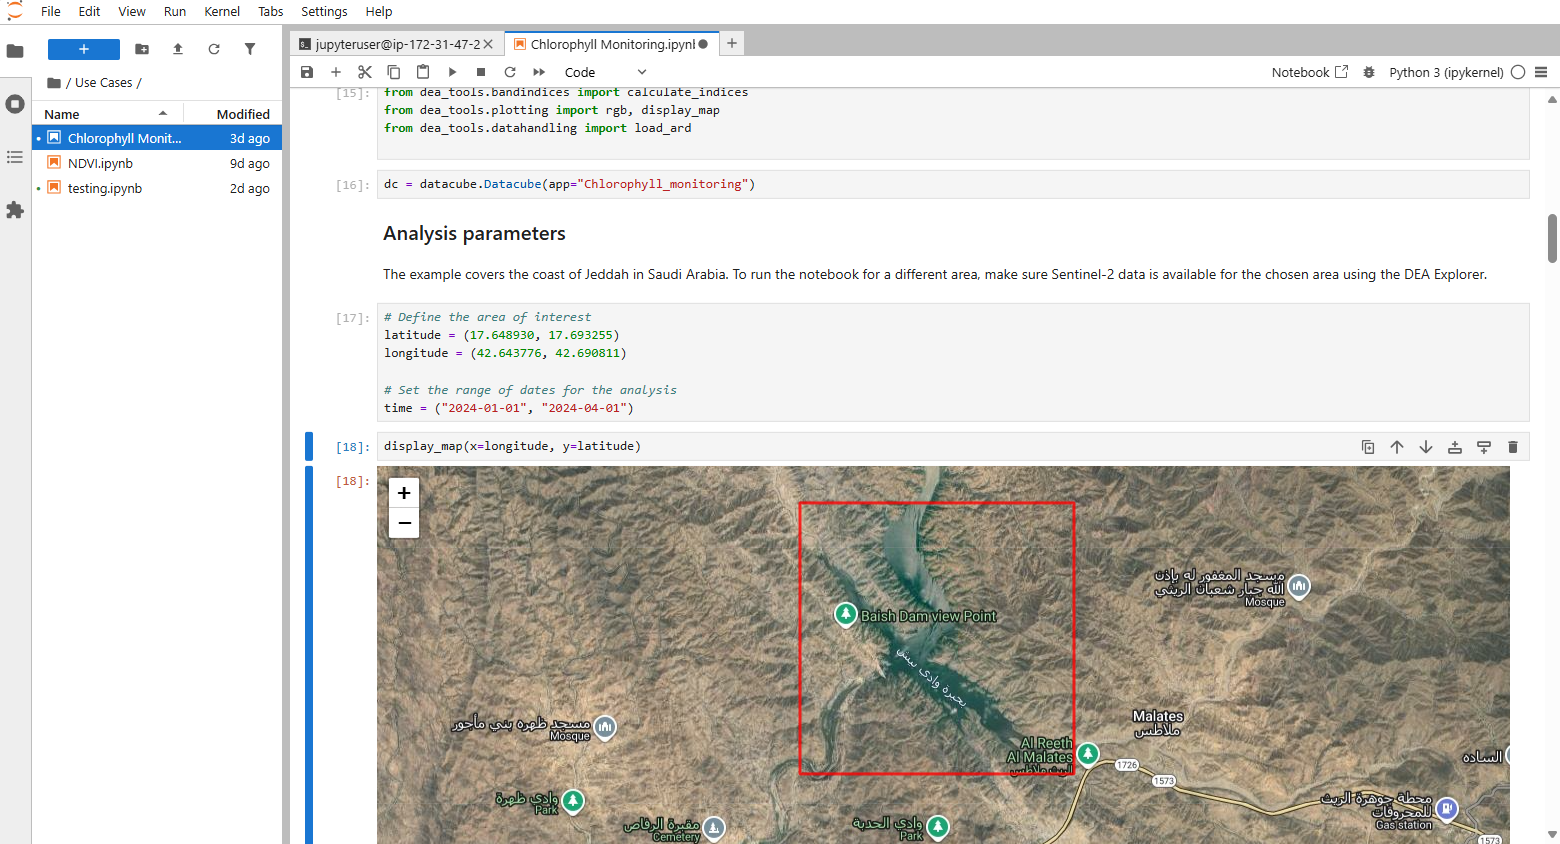Screen dimensions: 1560x844
Task: Restart kernel and run all cells
Action: (x=539, y=72)
